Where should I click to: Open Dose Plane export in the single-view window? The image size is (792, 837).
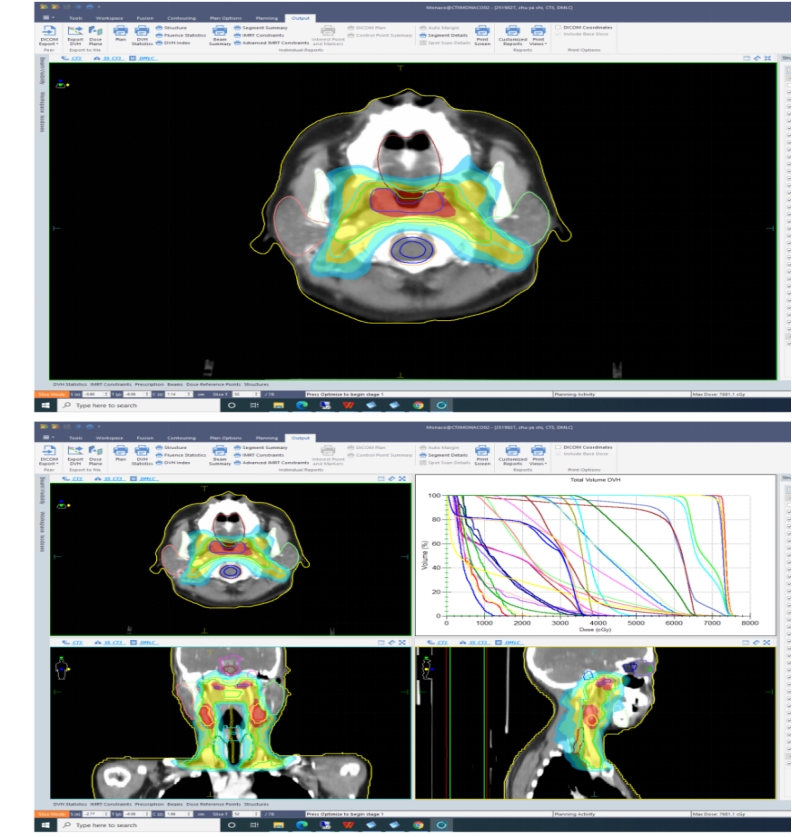tap(96, 34)
